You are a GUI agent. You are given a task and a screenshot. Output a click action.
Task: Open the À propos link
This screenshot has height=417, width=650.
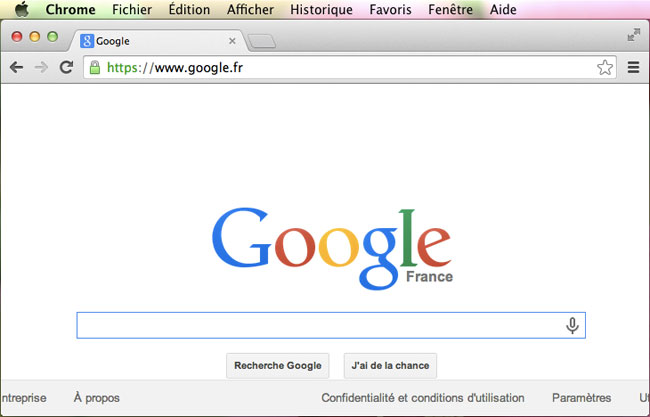pos(97,398)
